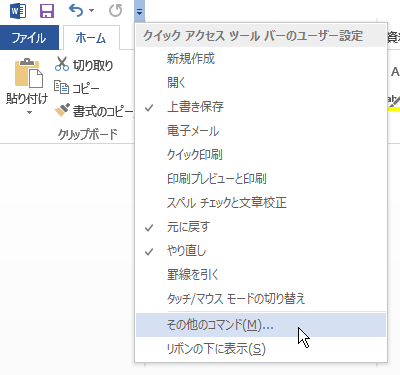Copy selection with the コピー button
Screen dimensions: 400x375
(x=77, y=88)
